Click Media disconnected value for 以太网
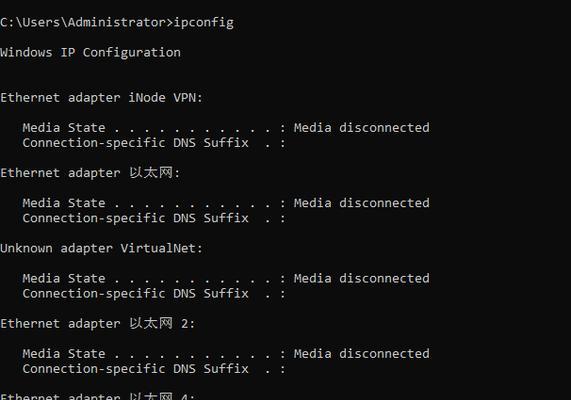 362,203
